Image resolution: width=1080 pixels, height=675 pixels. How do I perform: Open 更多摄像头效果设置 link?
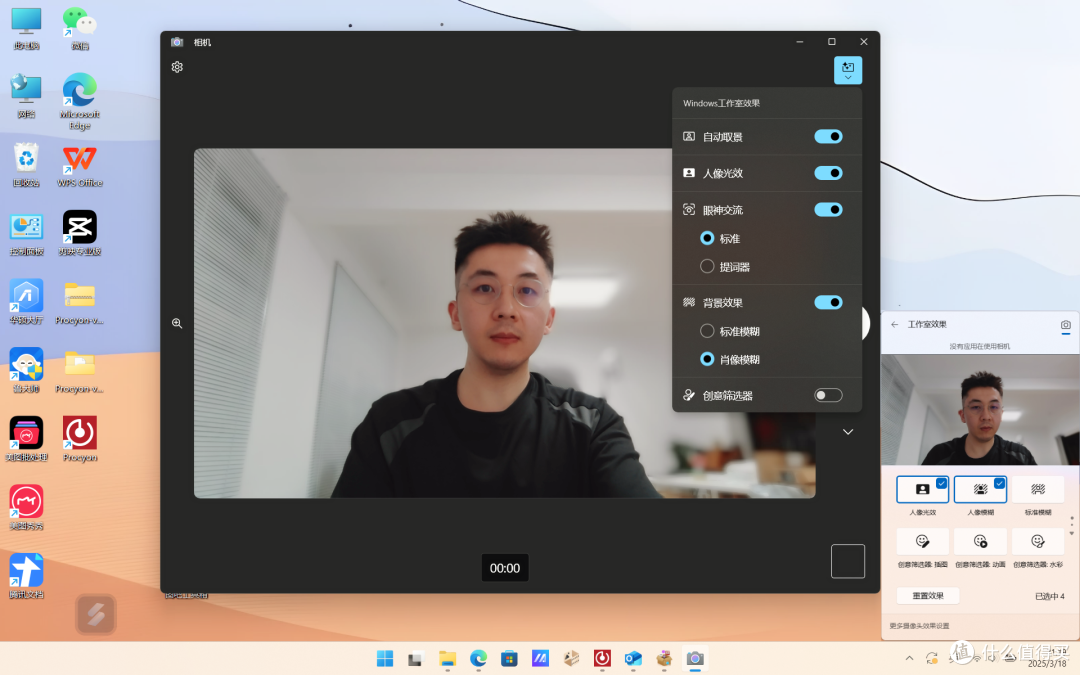[919, 626]
